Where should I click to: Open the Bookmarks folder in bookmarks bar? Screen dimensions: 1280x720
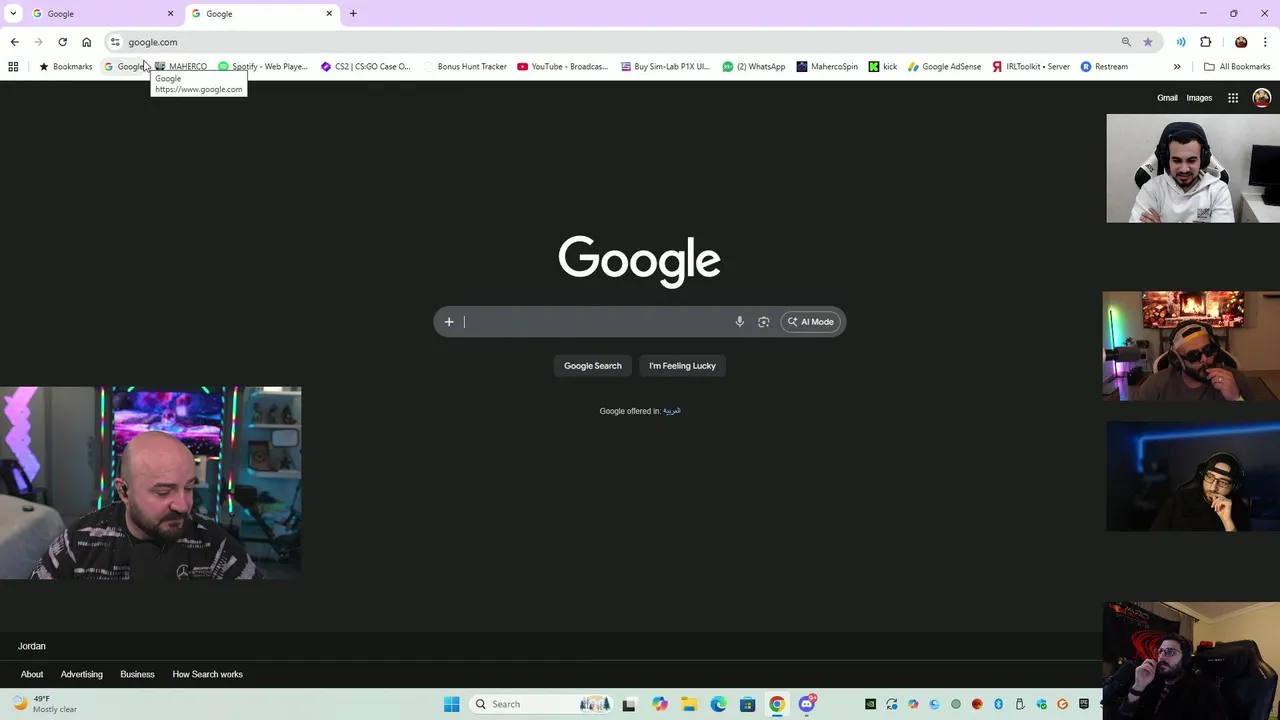click(x=65, y=67)
